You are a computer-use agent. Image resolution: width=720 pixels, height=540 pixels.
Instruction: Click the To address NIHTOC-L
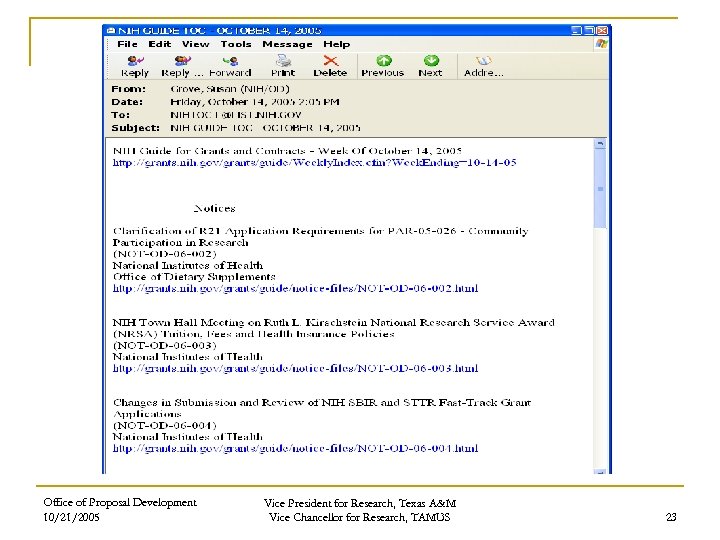pos(236,114)
